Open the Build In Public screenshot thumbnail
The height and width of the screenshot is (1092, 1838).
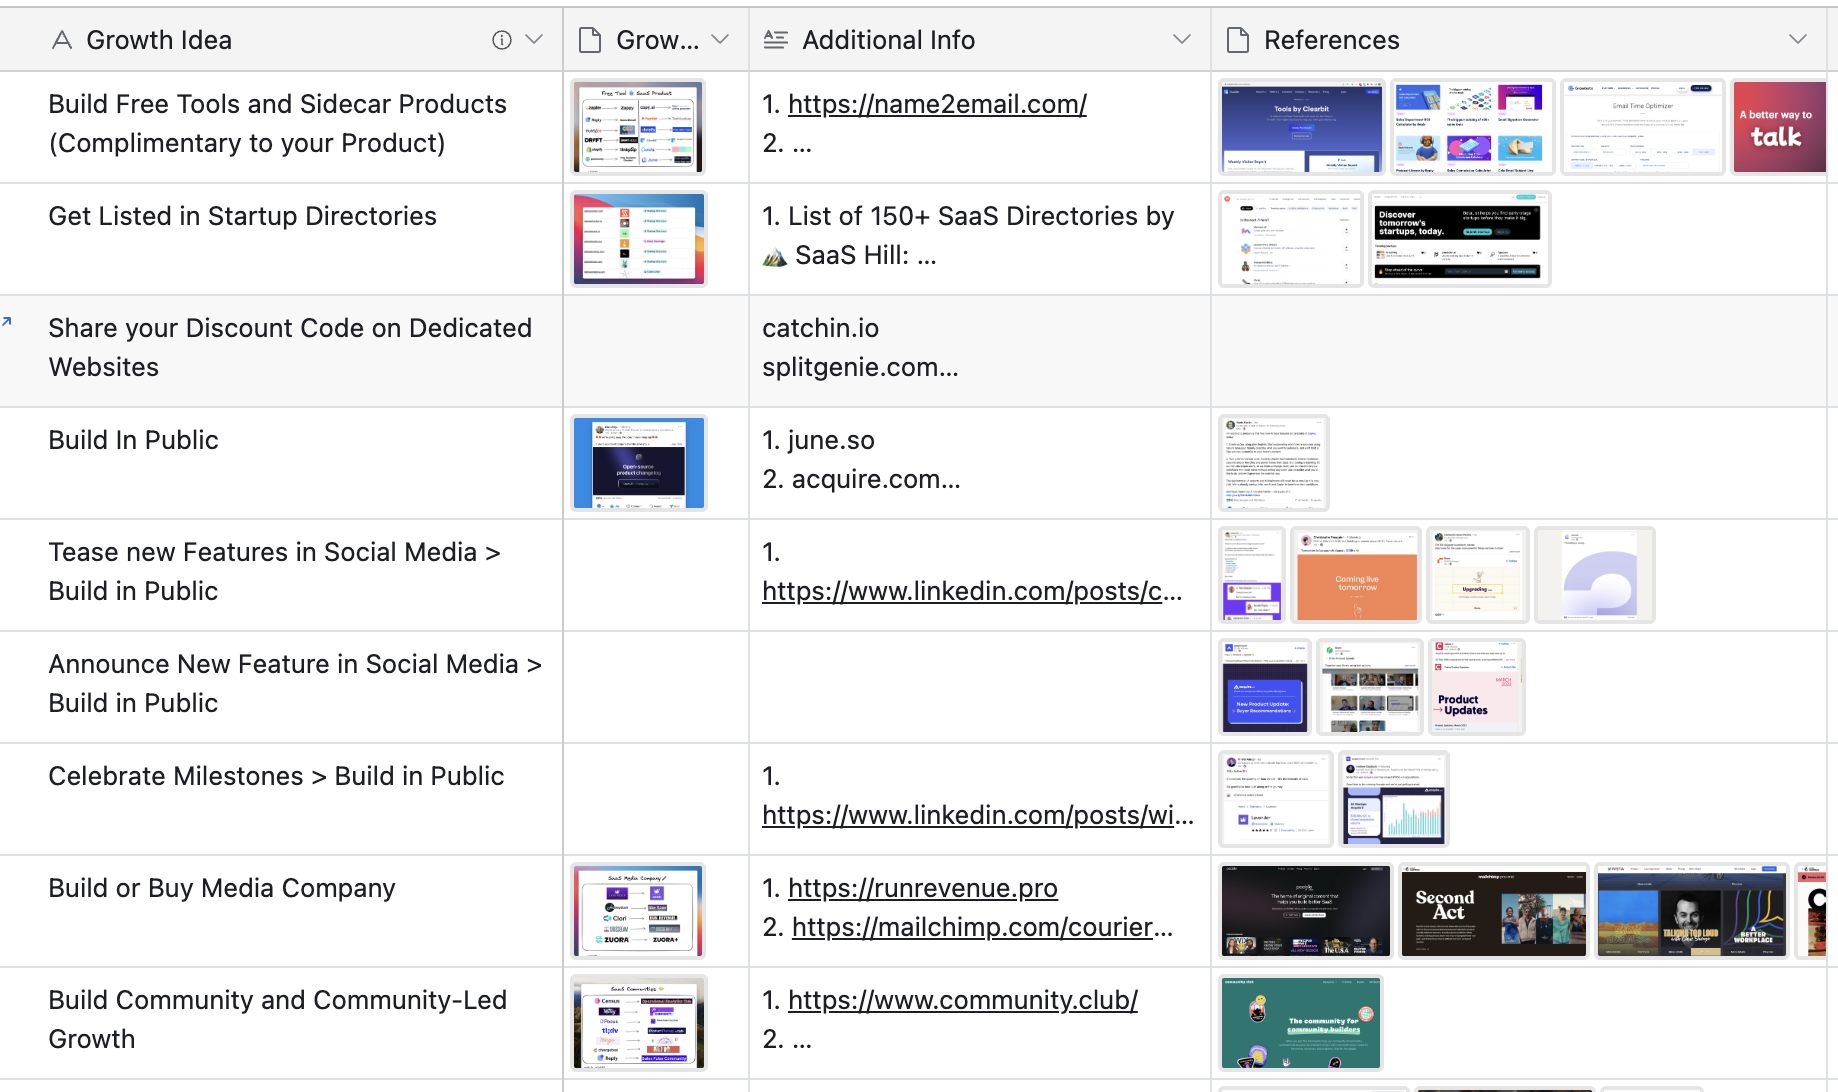pos(638,462)
